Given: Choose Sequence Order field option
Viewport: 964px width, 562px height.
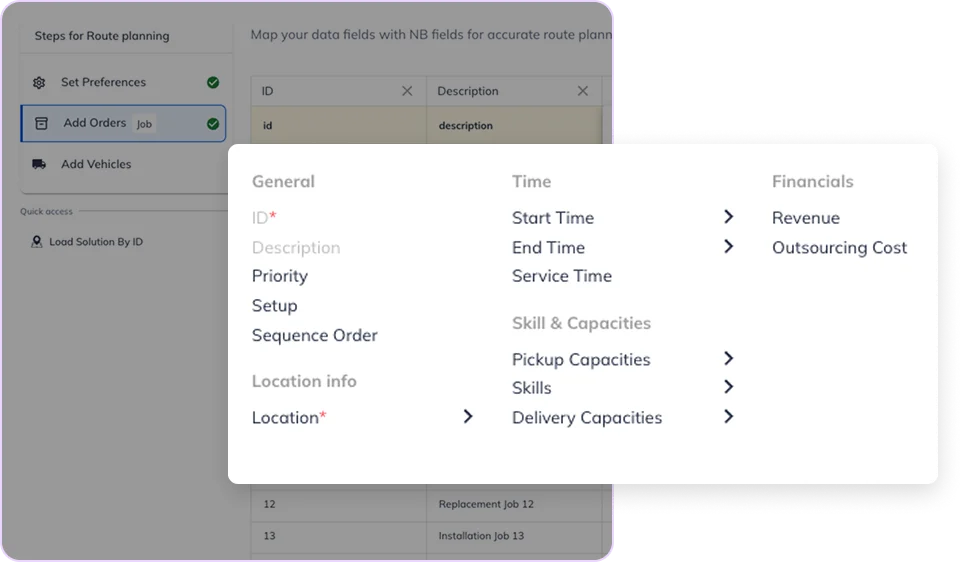Looking at the screenshot, I should (314, 335).
